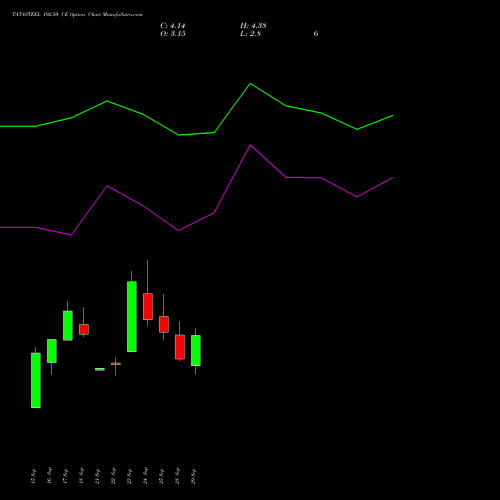
Task: Click the '29 Sep' date label
Action: [x=193, y=476]
